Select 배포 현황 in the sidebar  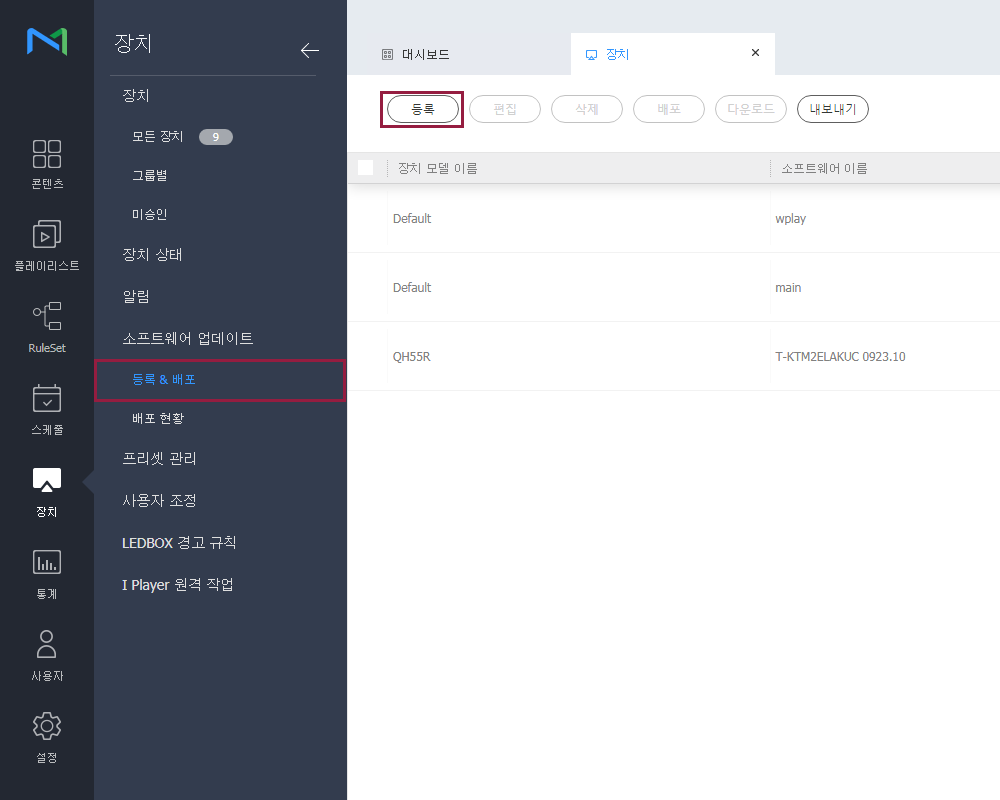(158, 418)
